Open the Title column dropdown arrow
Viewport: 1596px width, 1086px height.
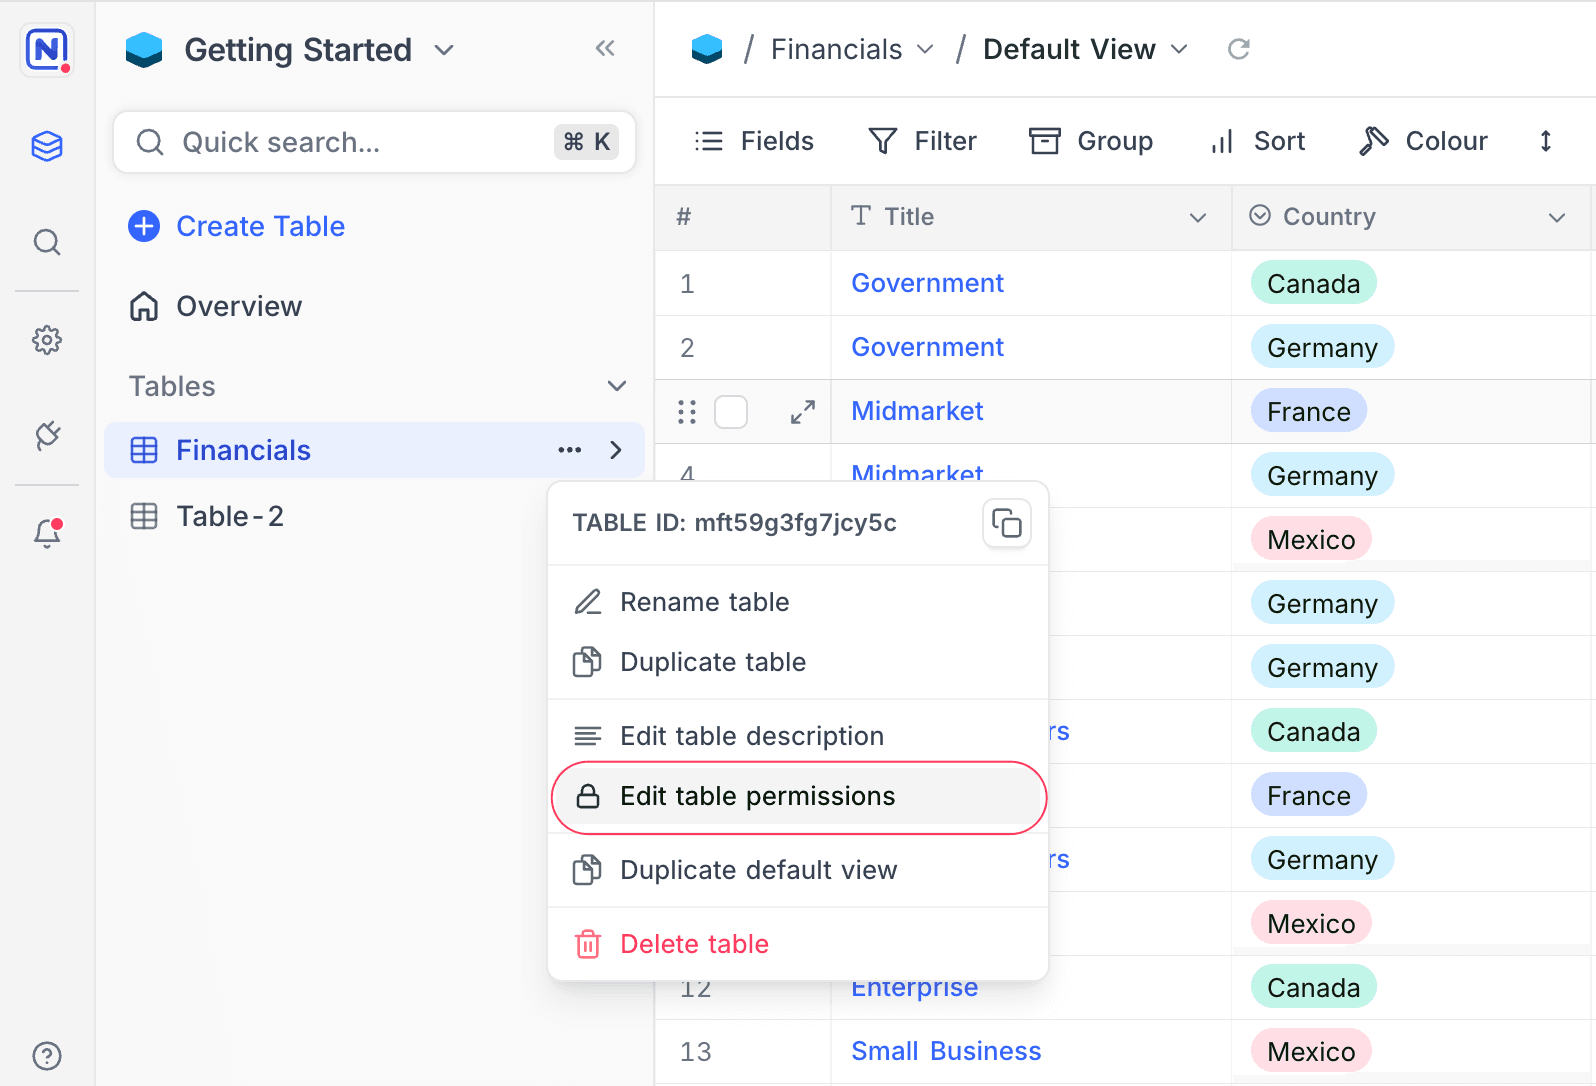[x=1197, y=217]
